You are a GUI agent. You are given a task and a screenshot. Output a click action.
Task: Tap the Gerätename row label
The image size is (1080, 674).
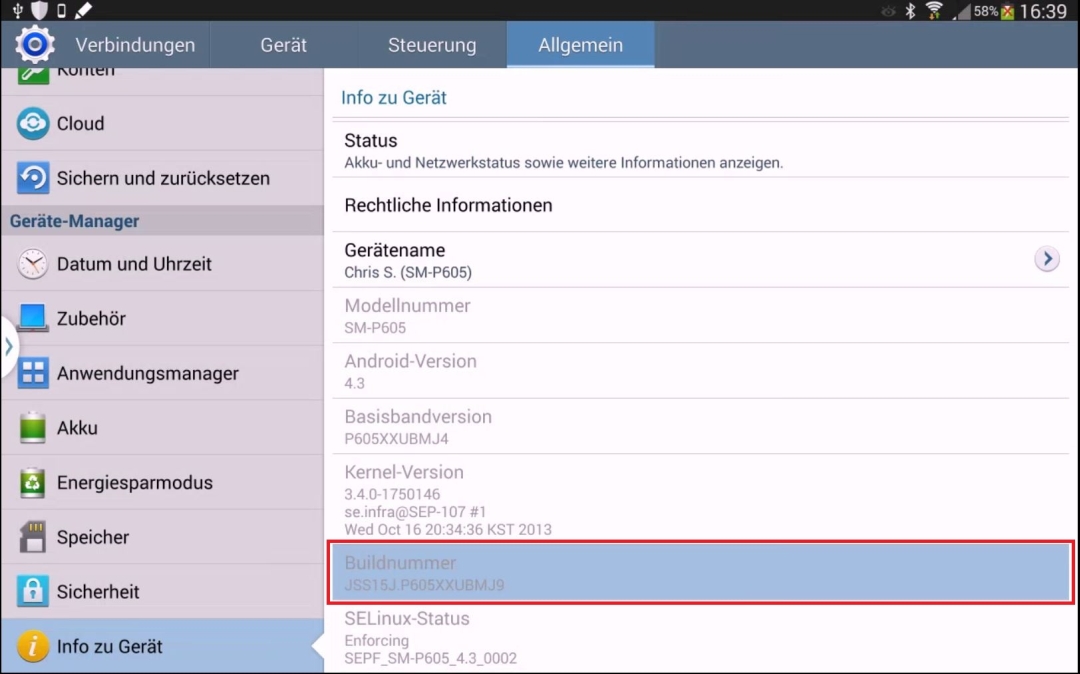coord(395,250)
